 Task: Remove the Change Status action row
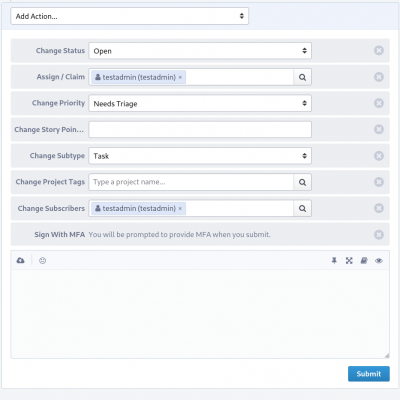click(379, 50)
